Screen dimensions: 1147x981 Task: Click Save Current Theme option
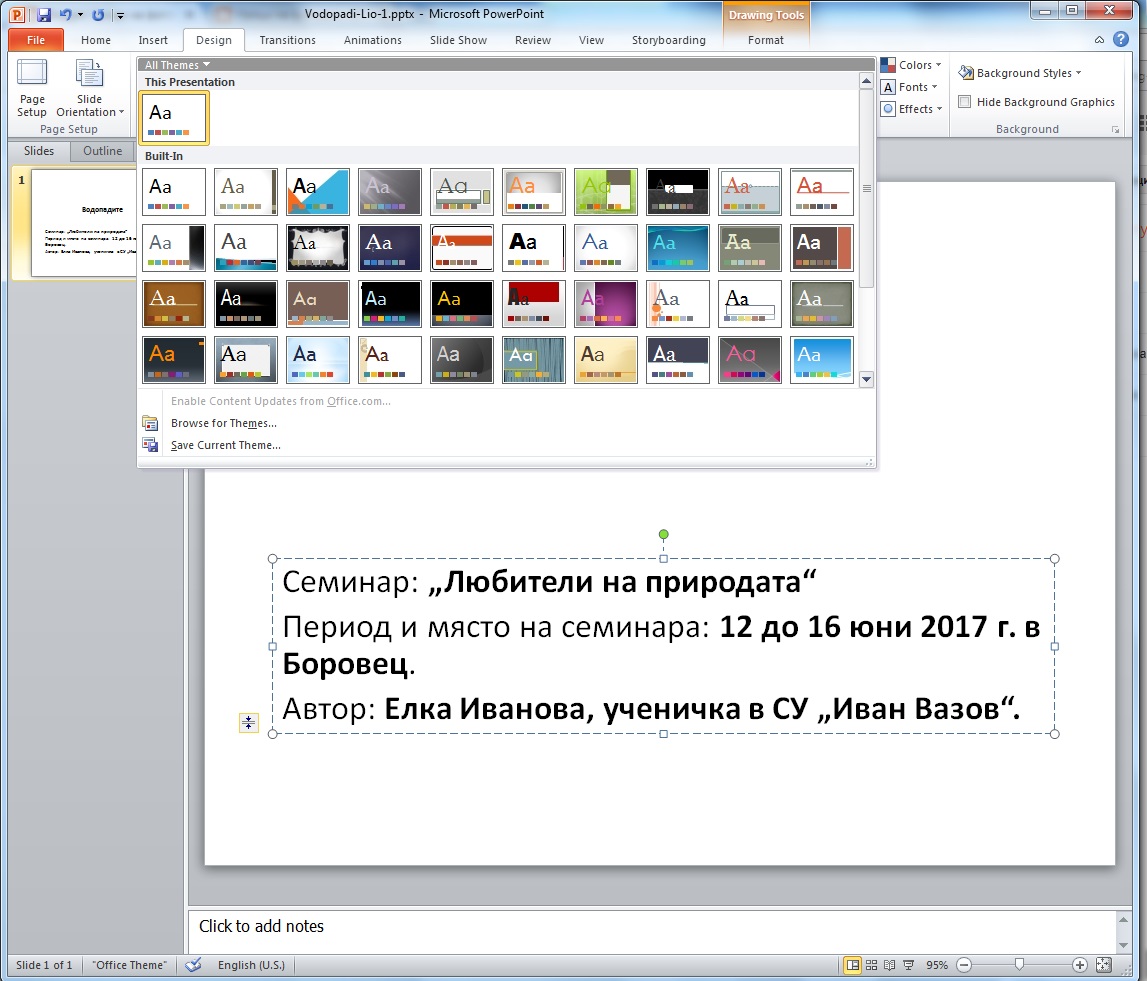pos(225,445)
